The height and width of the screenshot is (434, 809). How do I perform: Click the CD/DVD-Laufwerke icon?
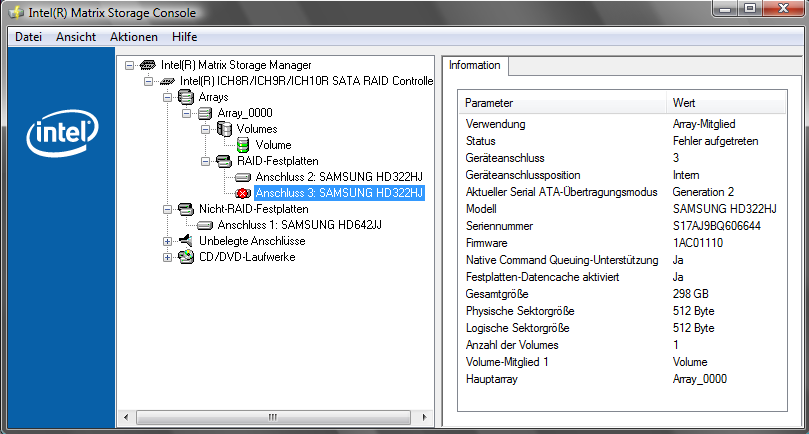186,256
